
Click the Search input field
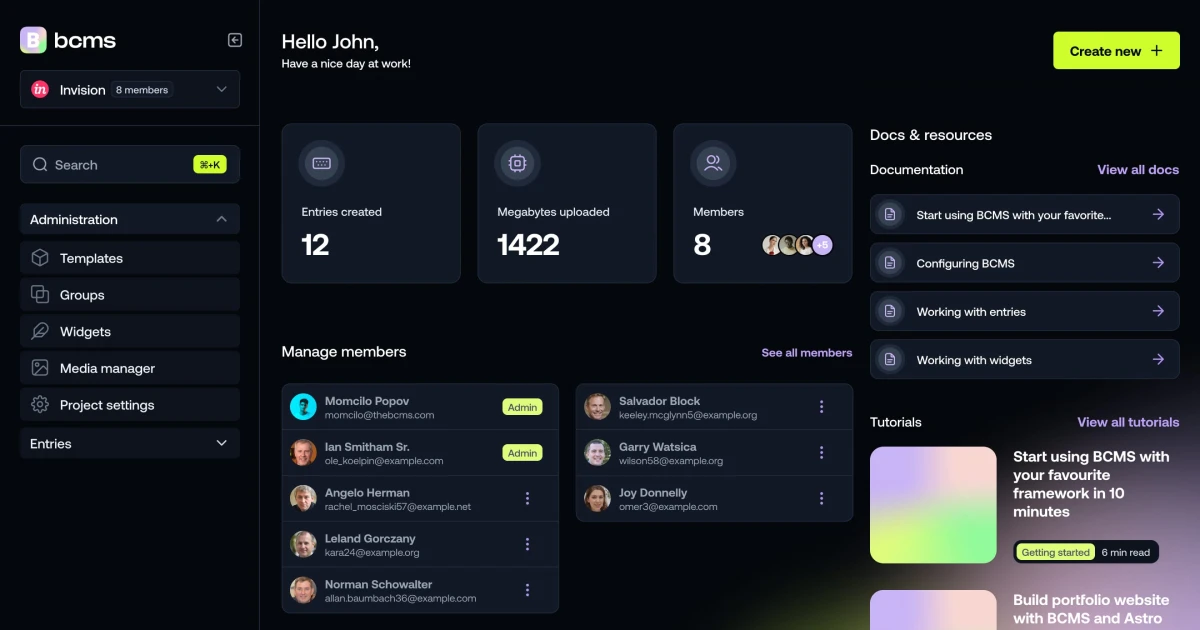(130, 164)
